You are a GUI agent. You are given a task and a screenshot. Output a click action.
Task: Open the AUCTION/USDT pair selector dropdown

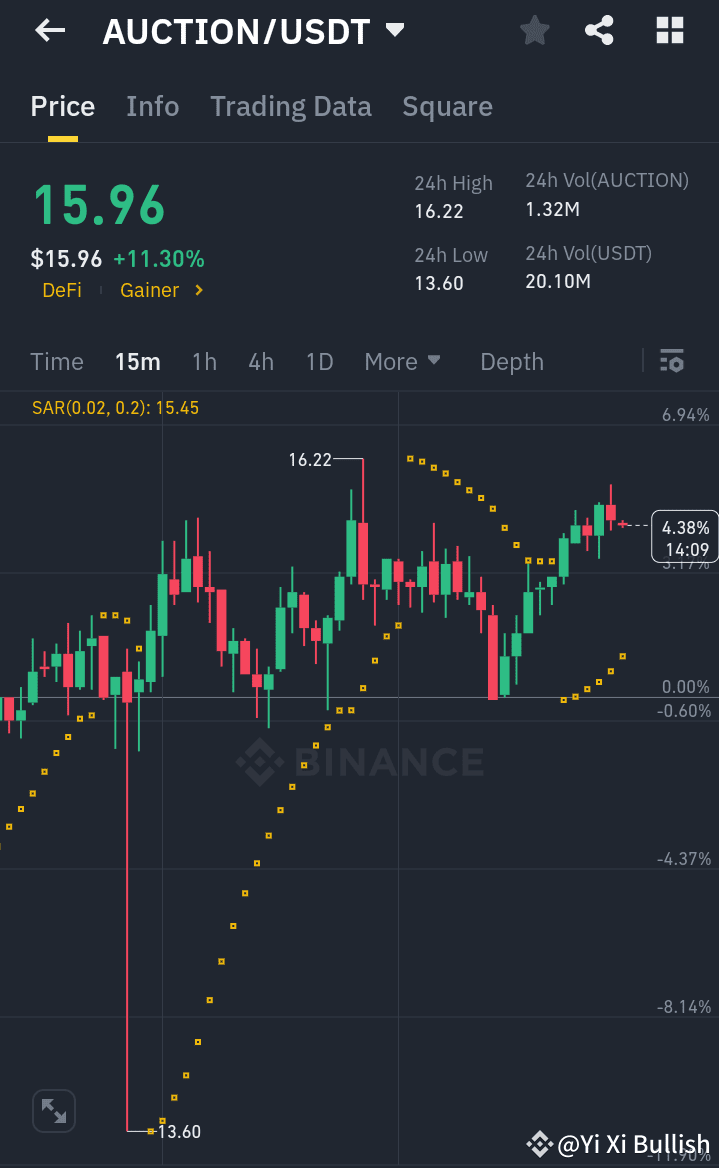tap(395, 31)
